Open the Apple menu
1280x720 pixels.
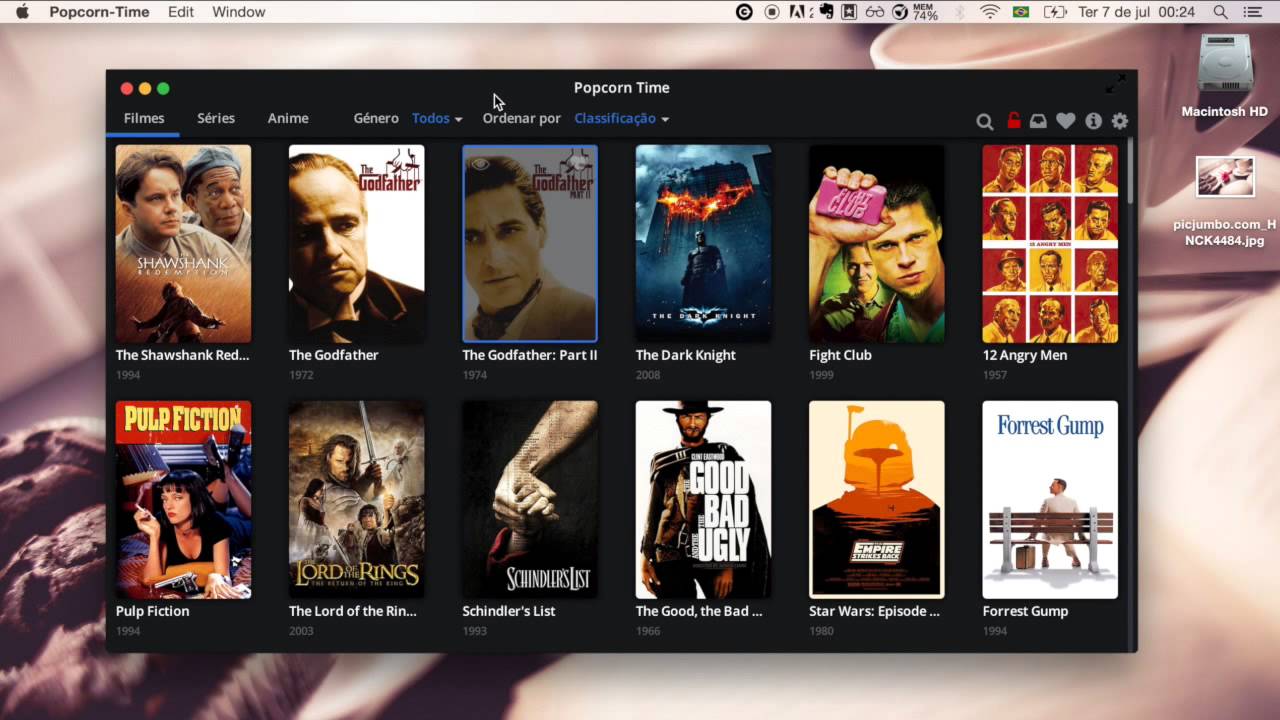23,12
